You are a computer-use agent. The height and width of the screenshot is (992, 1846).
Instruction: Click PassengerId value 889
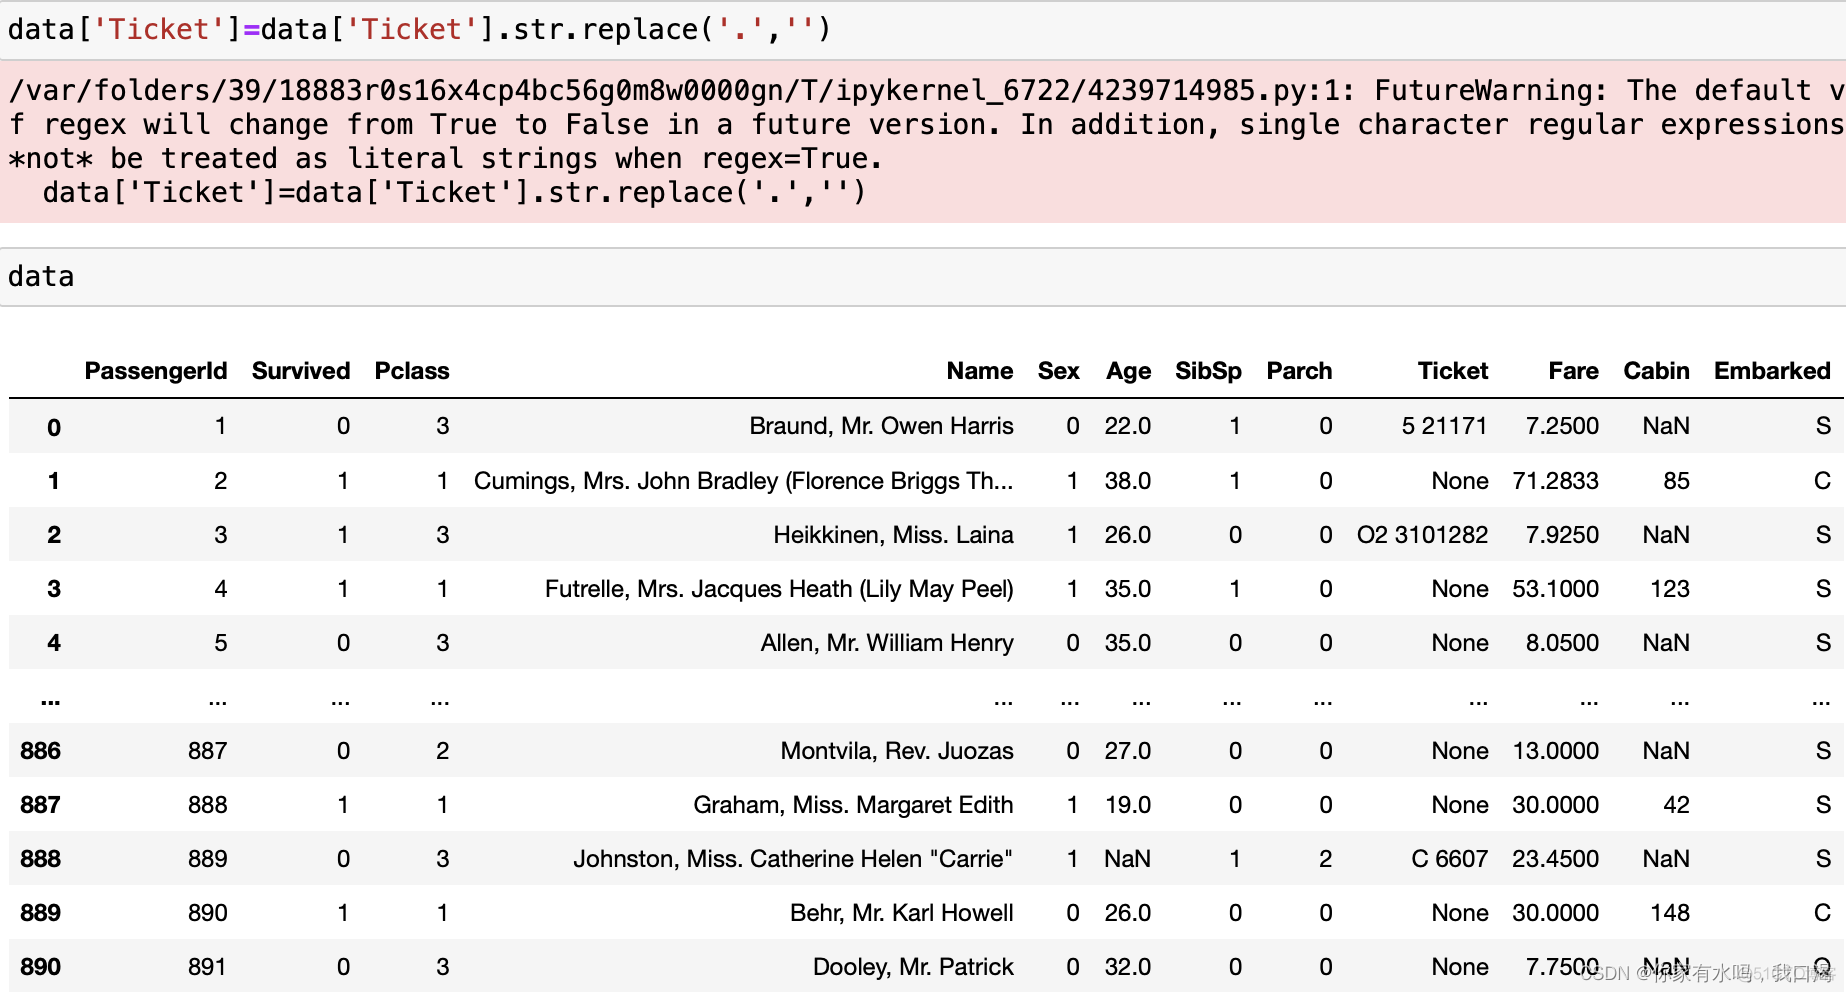point(208,859)
